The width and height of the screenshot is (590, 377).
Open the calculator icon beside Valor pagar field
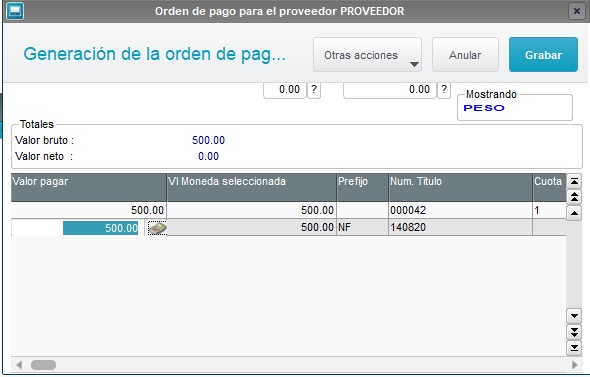coord(157,228)
